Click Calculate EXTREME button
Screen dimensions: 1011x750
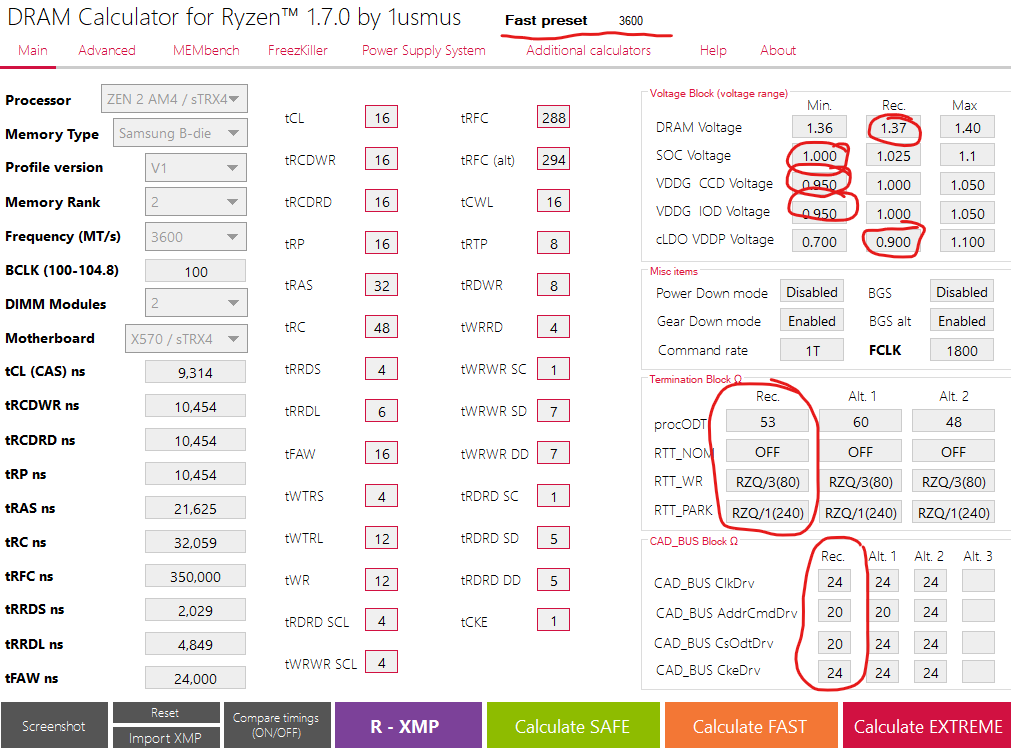point(927,725)
